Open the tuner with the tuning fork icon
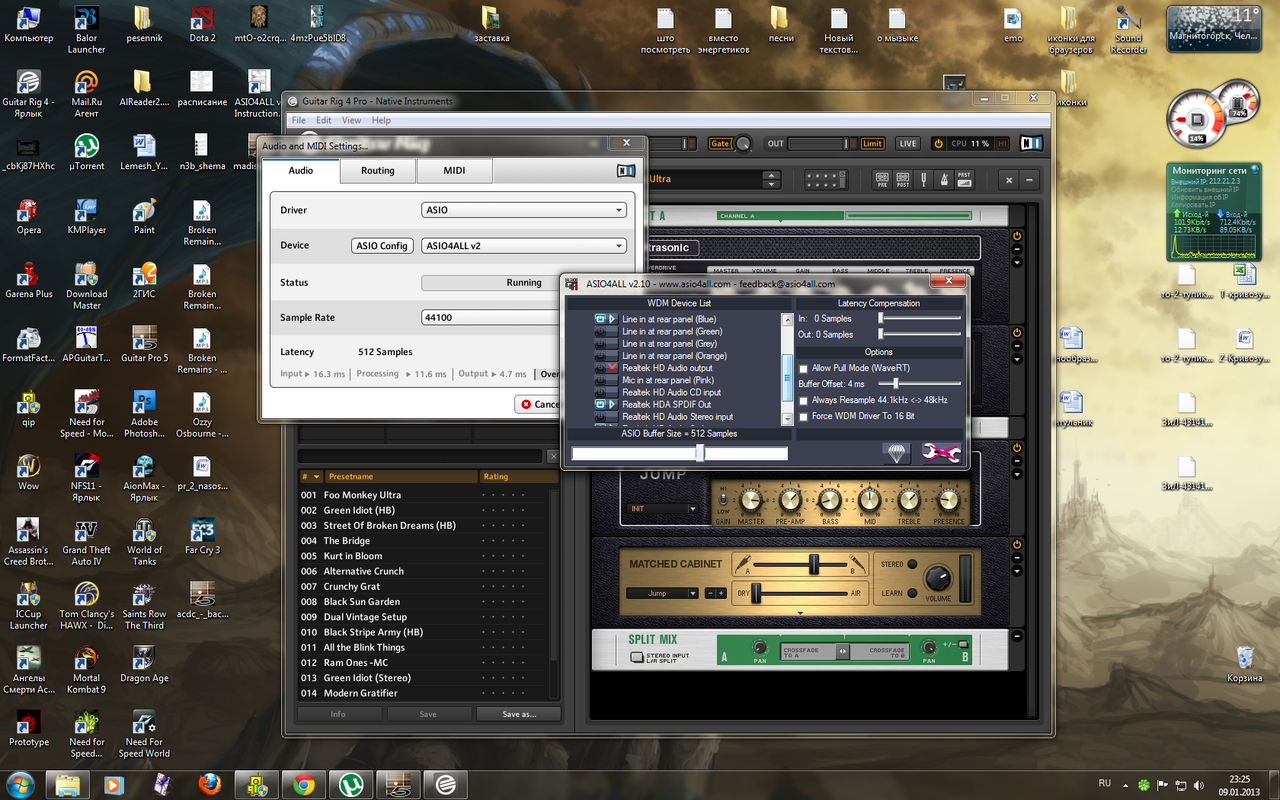The image size is (1280, 800). click(x=923, y=180)
